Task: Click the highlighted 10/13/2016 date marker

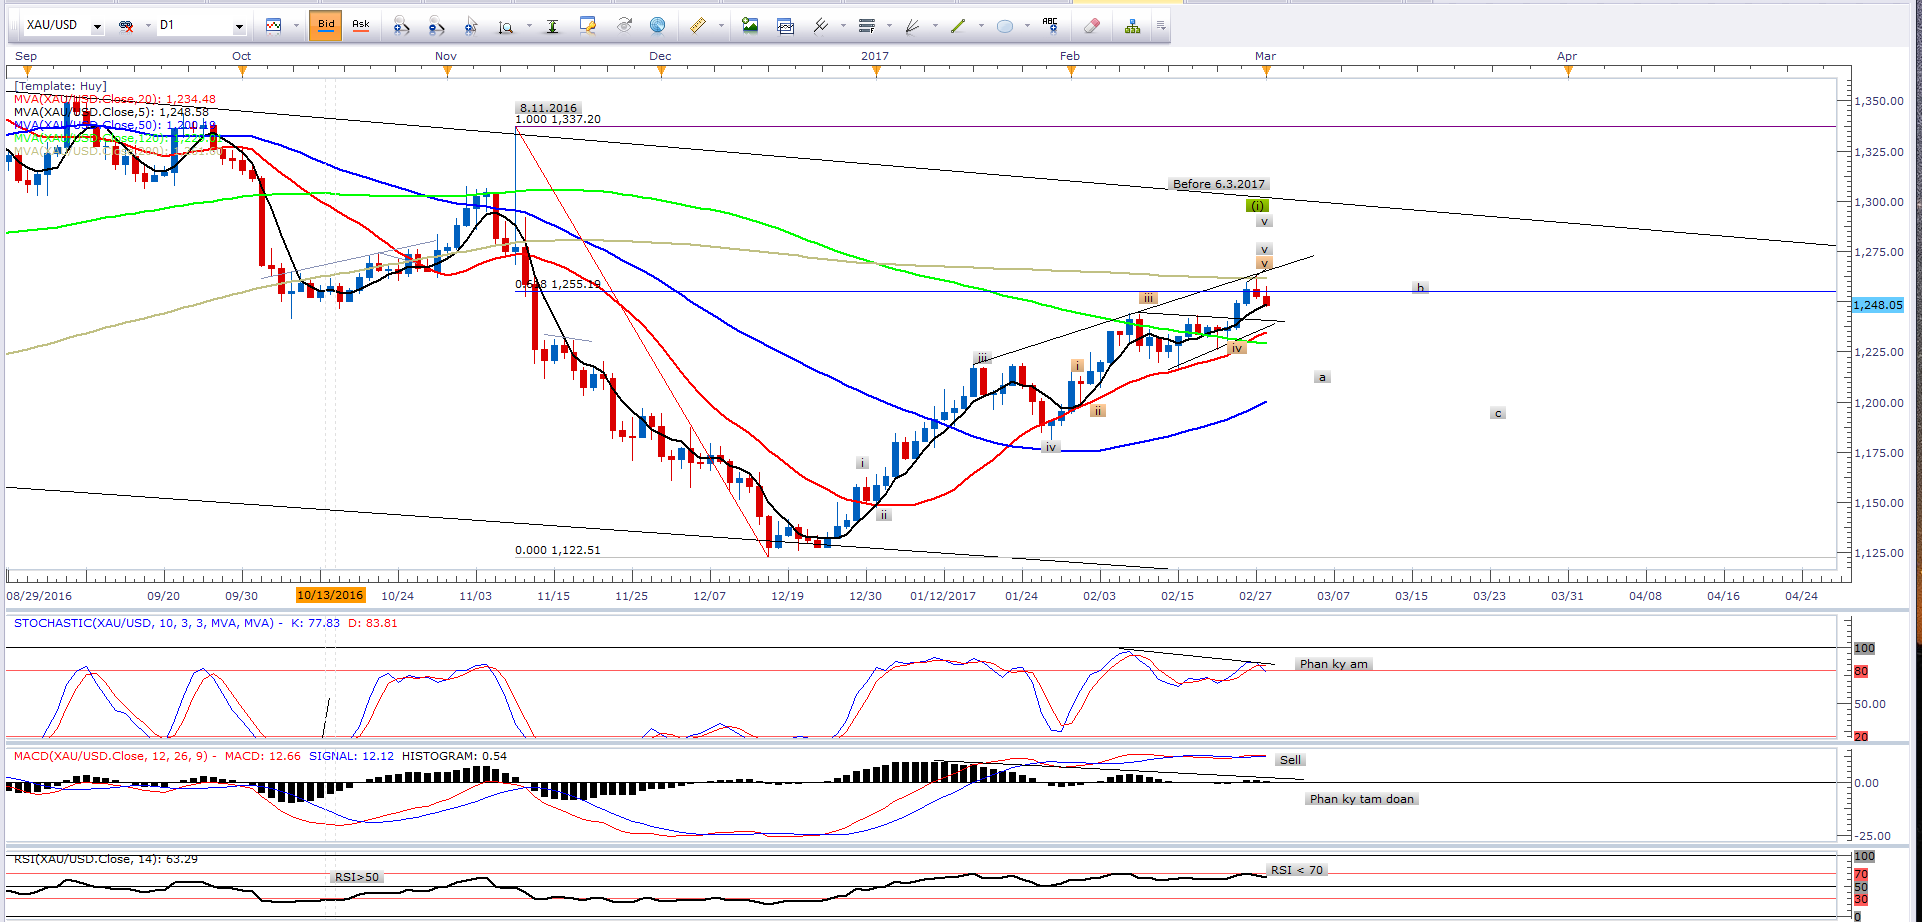Action: 330,596
